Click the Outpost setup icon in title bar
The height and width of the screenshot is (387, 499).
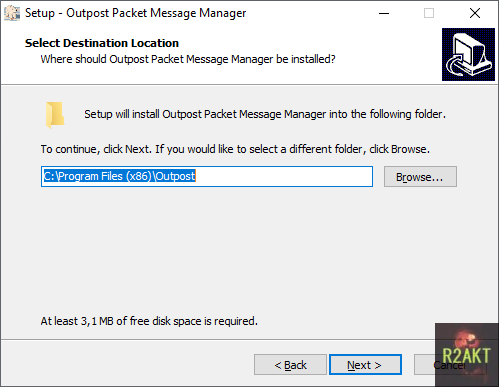(x=12, y=13)
